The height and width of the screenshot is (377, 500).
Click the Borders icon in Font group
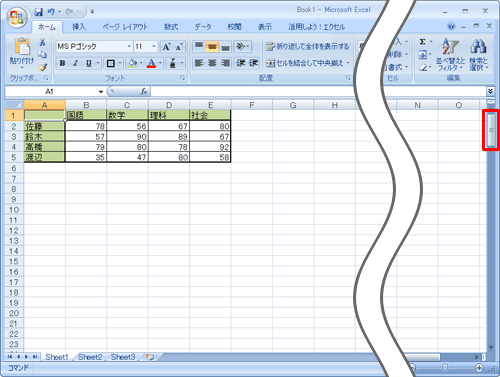click(110, 63)
